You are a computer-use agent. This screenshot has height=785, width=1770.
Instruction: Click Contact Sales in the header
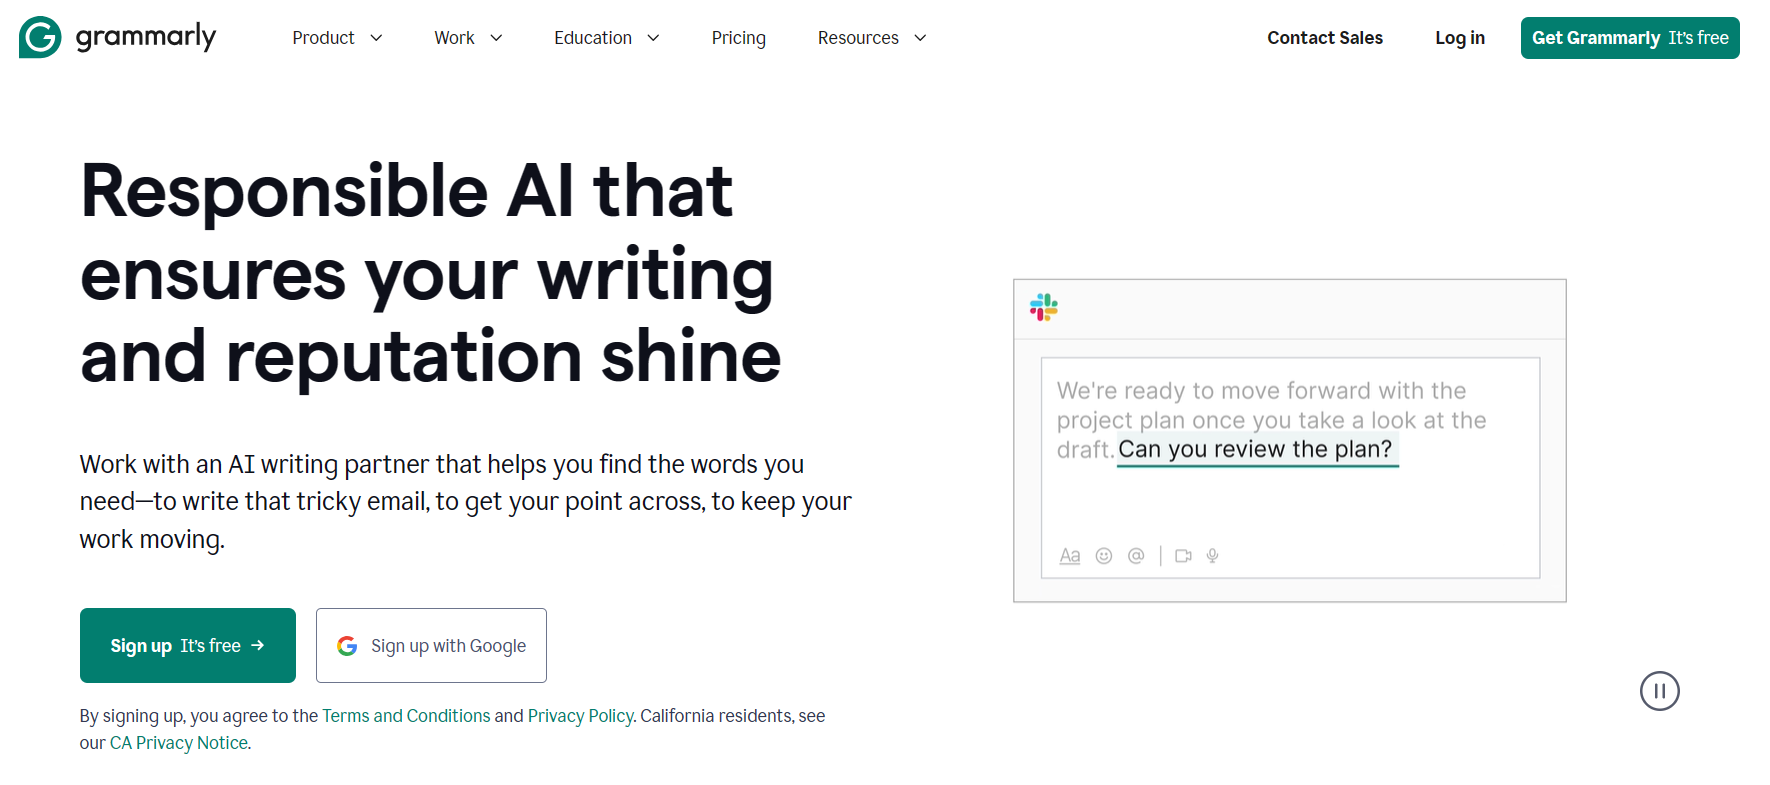coord(1324,37)
